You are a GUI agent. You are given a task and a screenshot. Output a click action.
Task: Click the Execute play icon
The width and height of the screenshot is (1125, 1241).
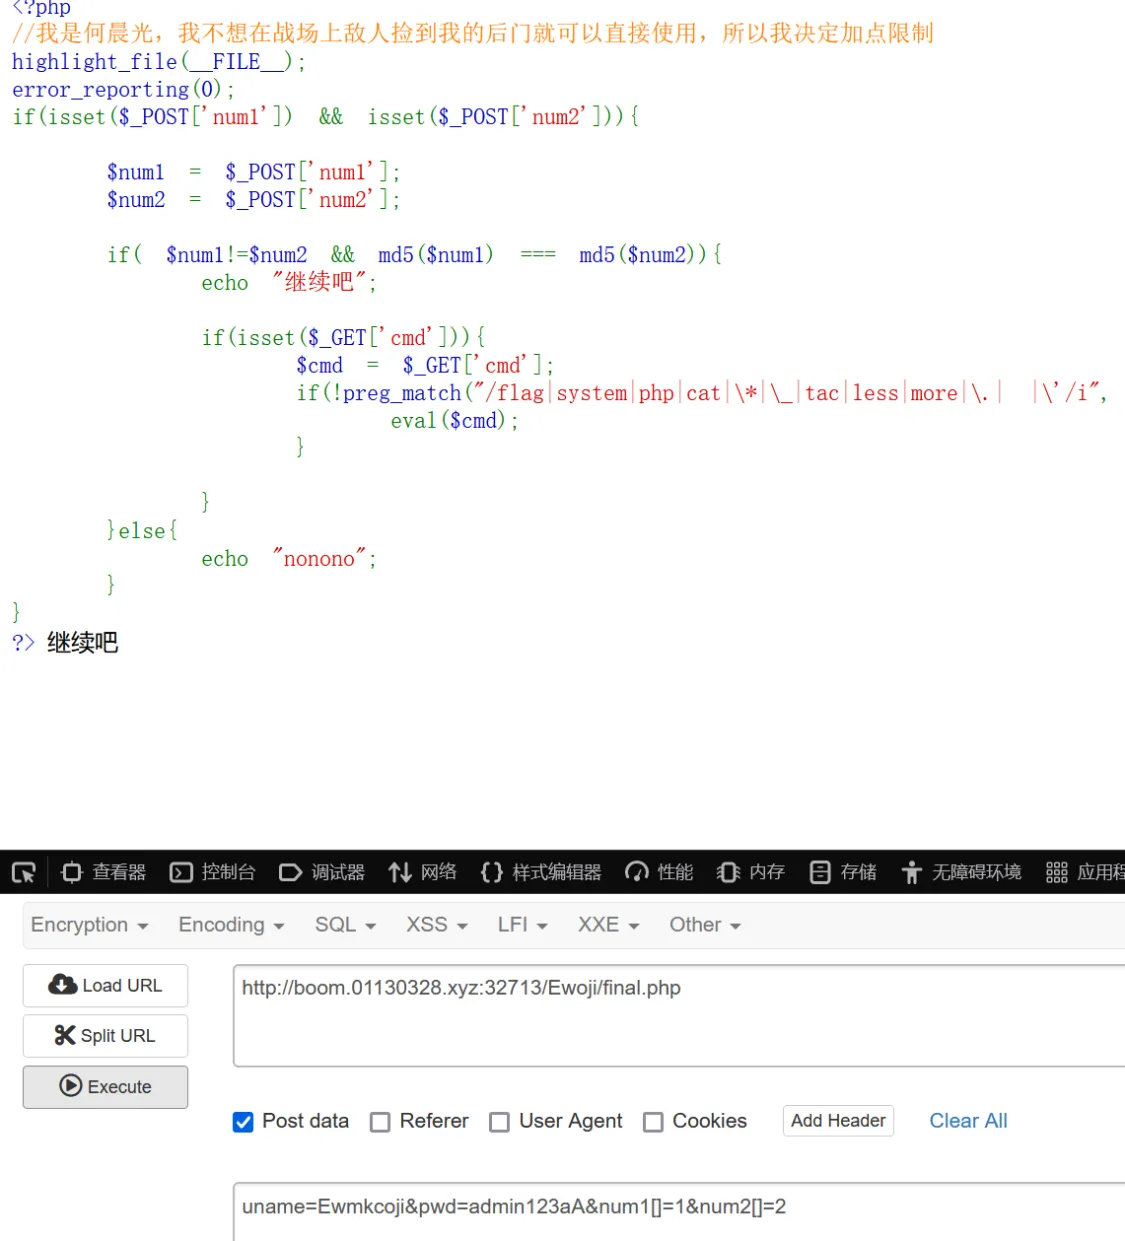(x=70, y=1086)
